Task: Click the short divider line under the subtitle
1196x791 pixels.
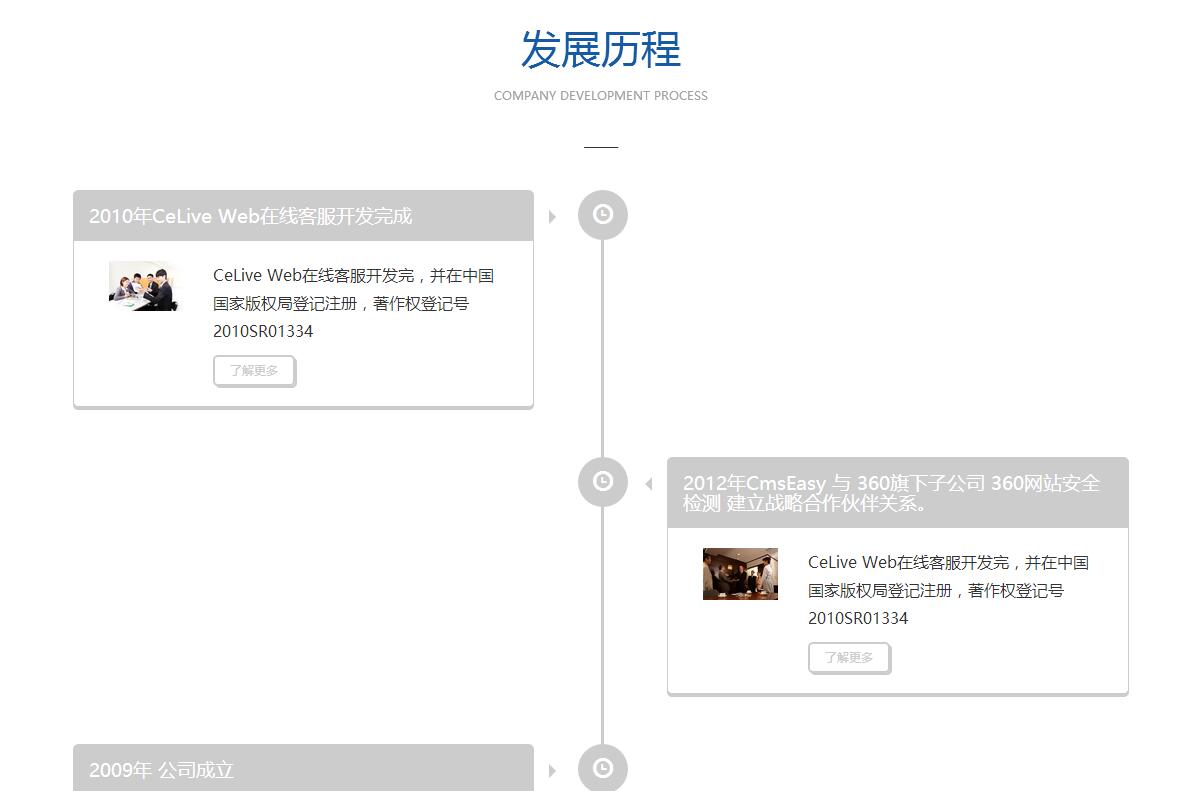Action: 601,147
